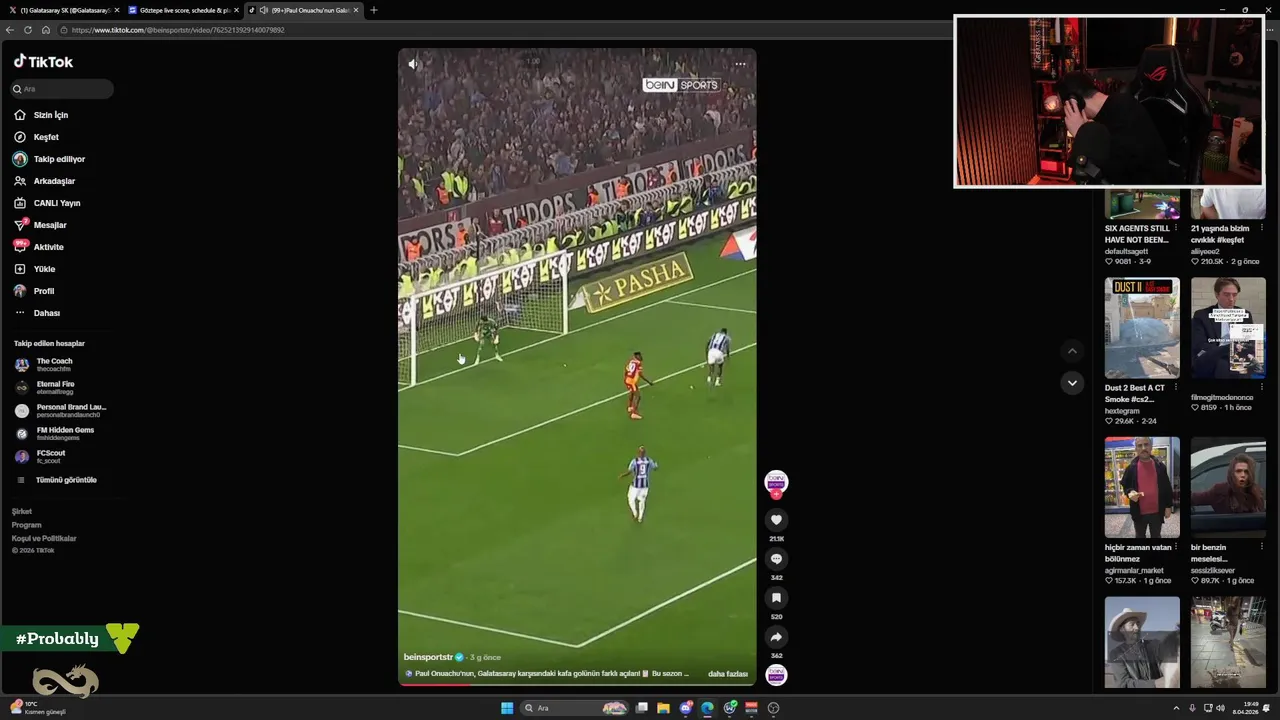
Task: Open File Explorer from taskbar
Action: pyautogui.click(x=663, y=708)
